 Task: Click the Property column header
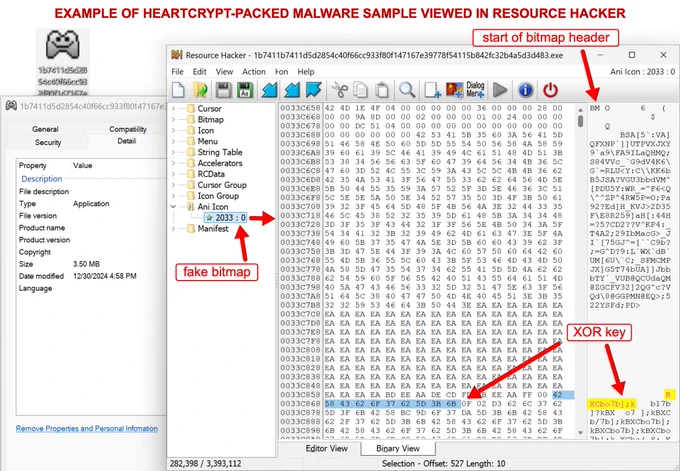point(33,165)
